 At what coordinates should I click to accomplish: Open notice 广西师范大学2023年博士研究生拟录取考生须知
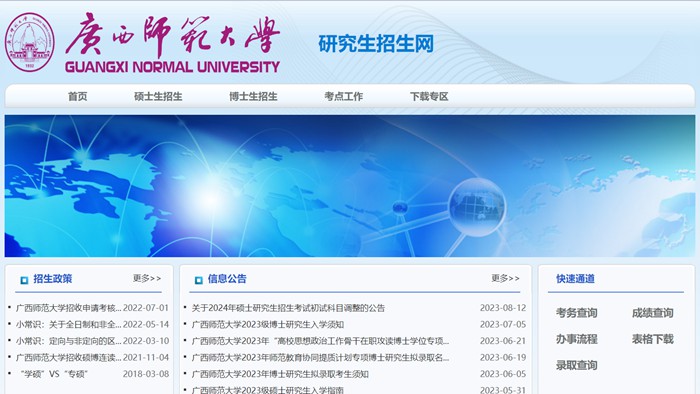(280, 374)
